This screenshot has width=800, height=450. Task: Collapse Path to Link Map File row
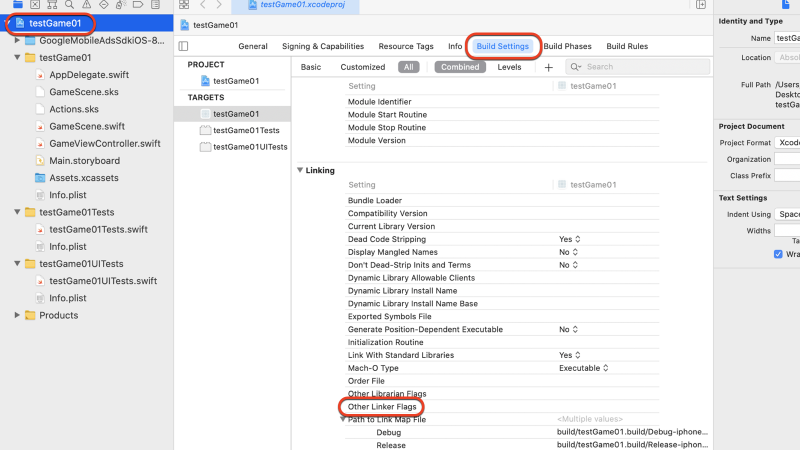343,419
